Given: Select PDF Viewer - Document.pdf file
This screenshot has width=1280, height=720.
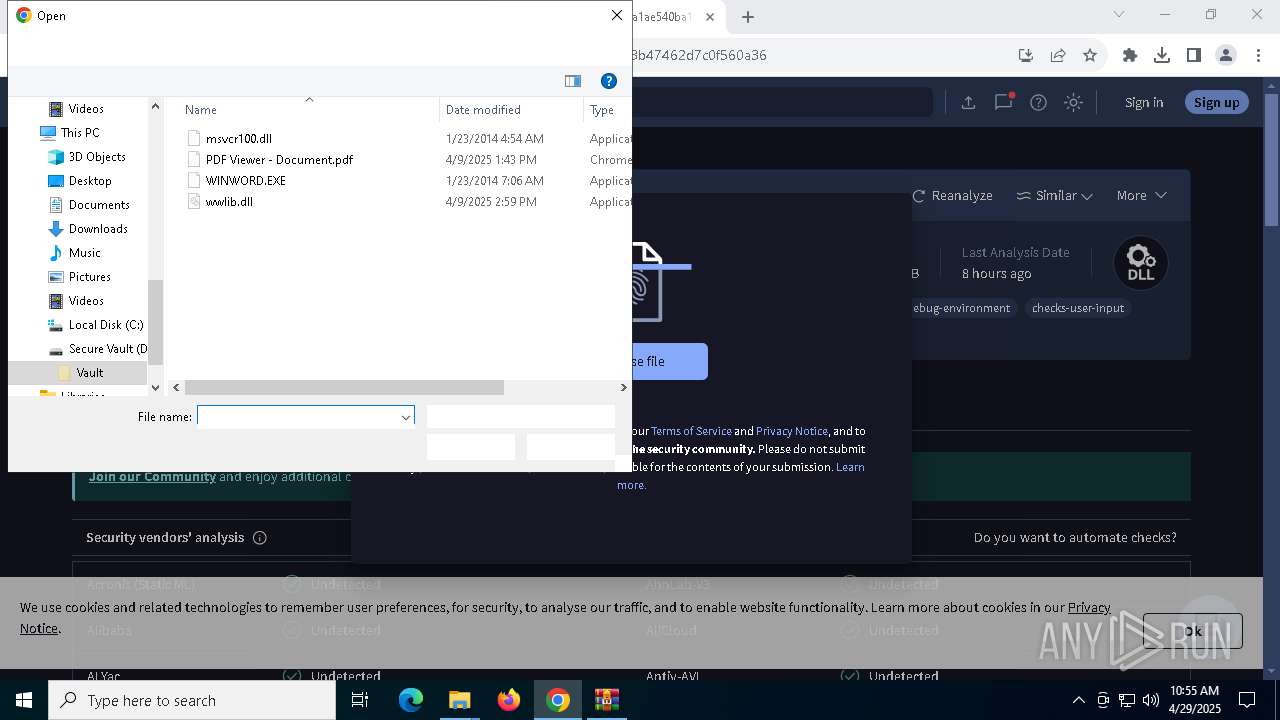Looking at the screenshot, I should click(x=279, y=160).
